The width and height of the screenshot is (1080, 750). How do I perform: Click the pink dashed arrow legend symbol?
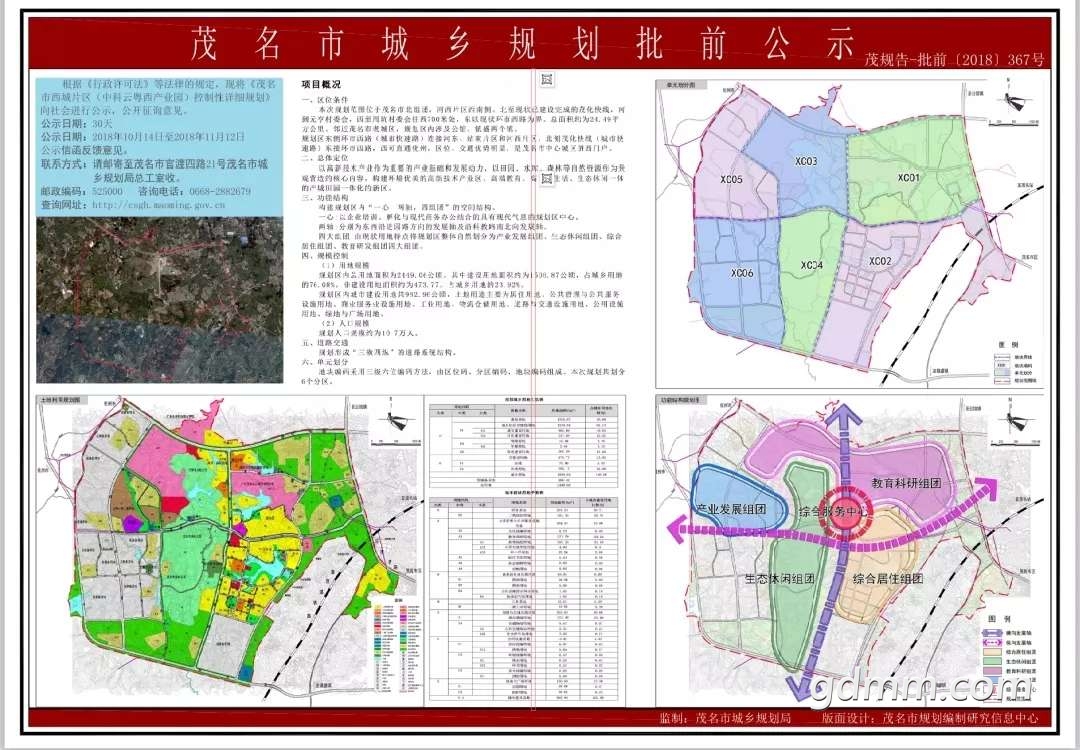tap(993, 641)
